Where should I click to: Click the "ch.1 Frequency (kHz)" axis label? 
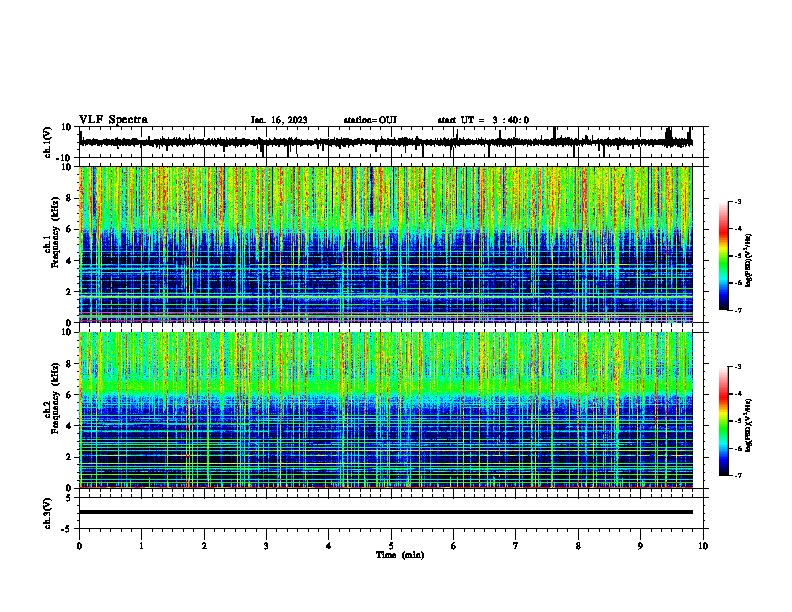[52, 232]
